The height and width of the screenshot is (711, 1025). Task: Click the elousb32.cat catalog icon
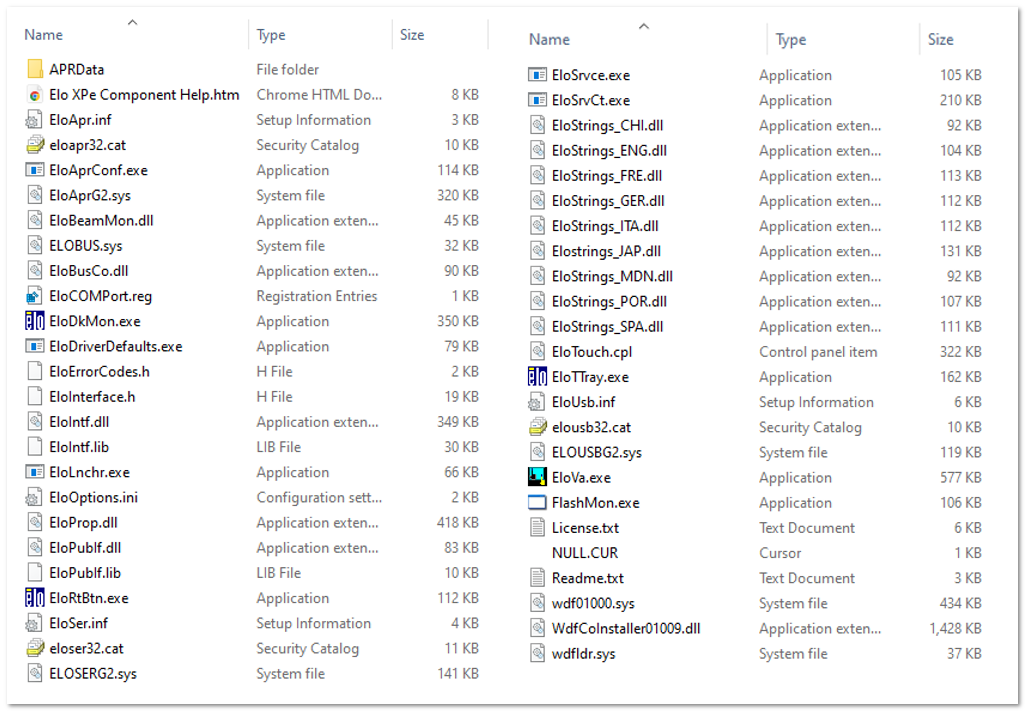[537, 427]
